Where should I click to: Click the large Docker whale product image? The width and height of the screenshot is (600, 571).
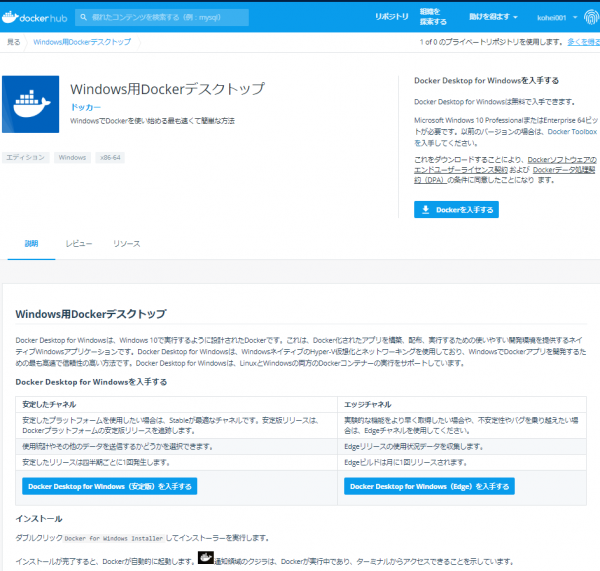click(x=31, y=104)
